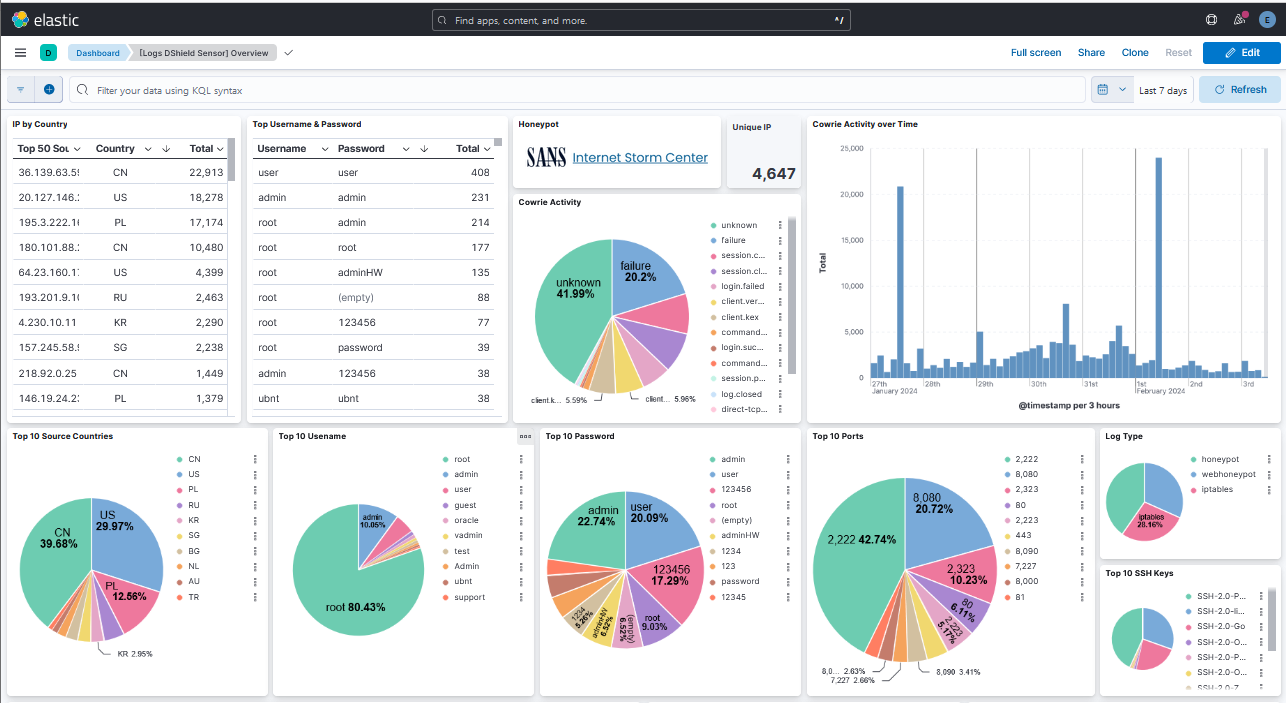This screenshot has height=703, width=1286.
Task: Click the add filter plus icon
Action: 49,90
